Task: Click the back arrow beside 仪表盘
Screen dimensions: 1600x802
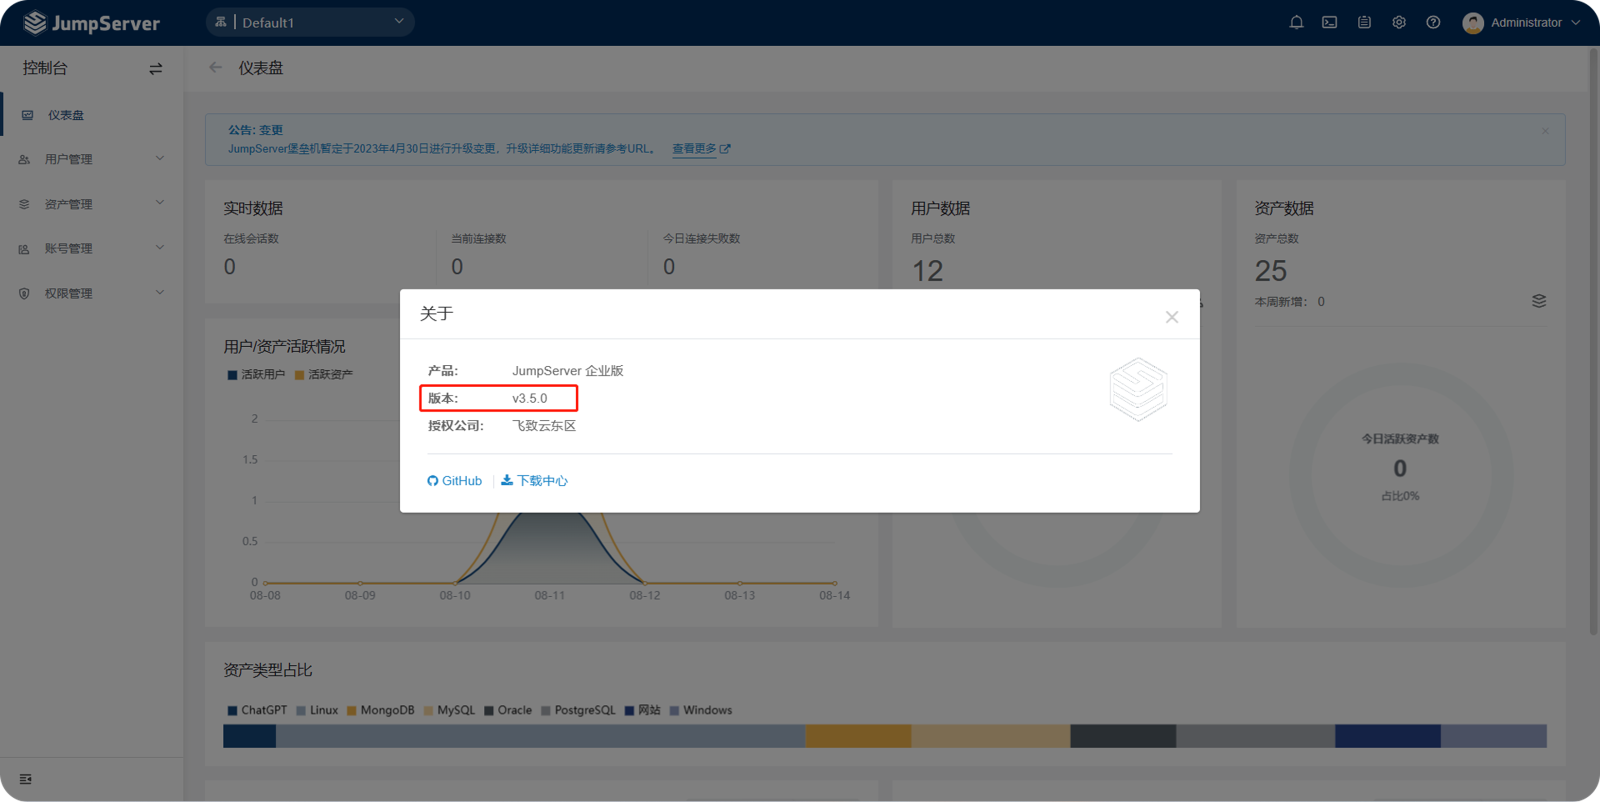Action: pyautogui.click(x=216, y=68)
